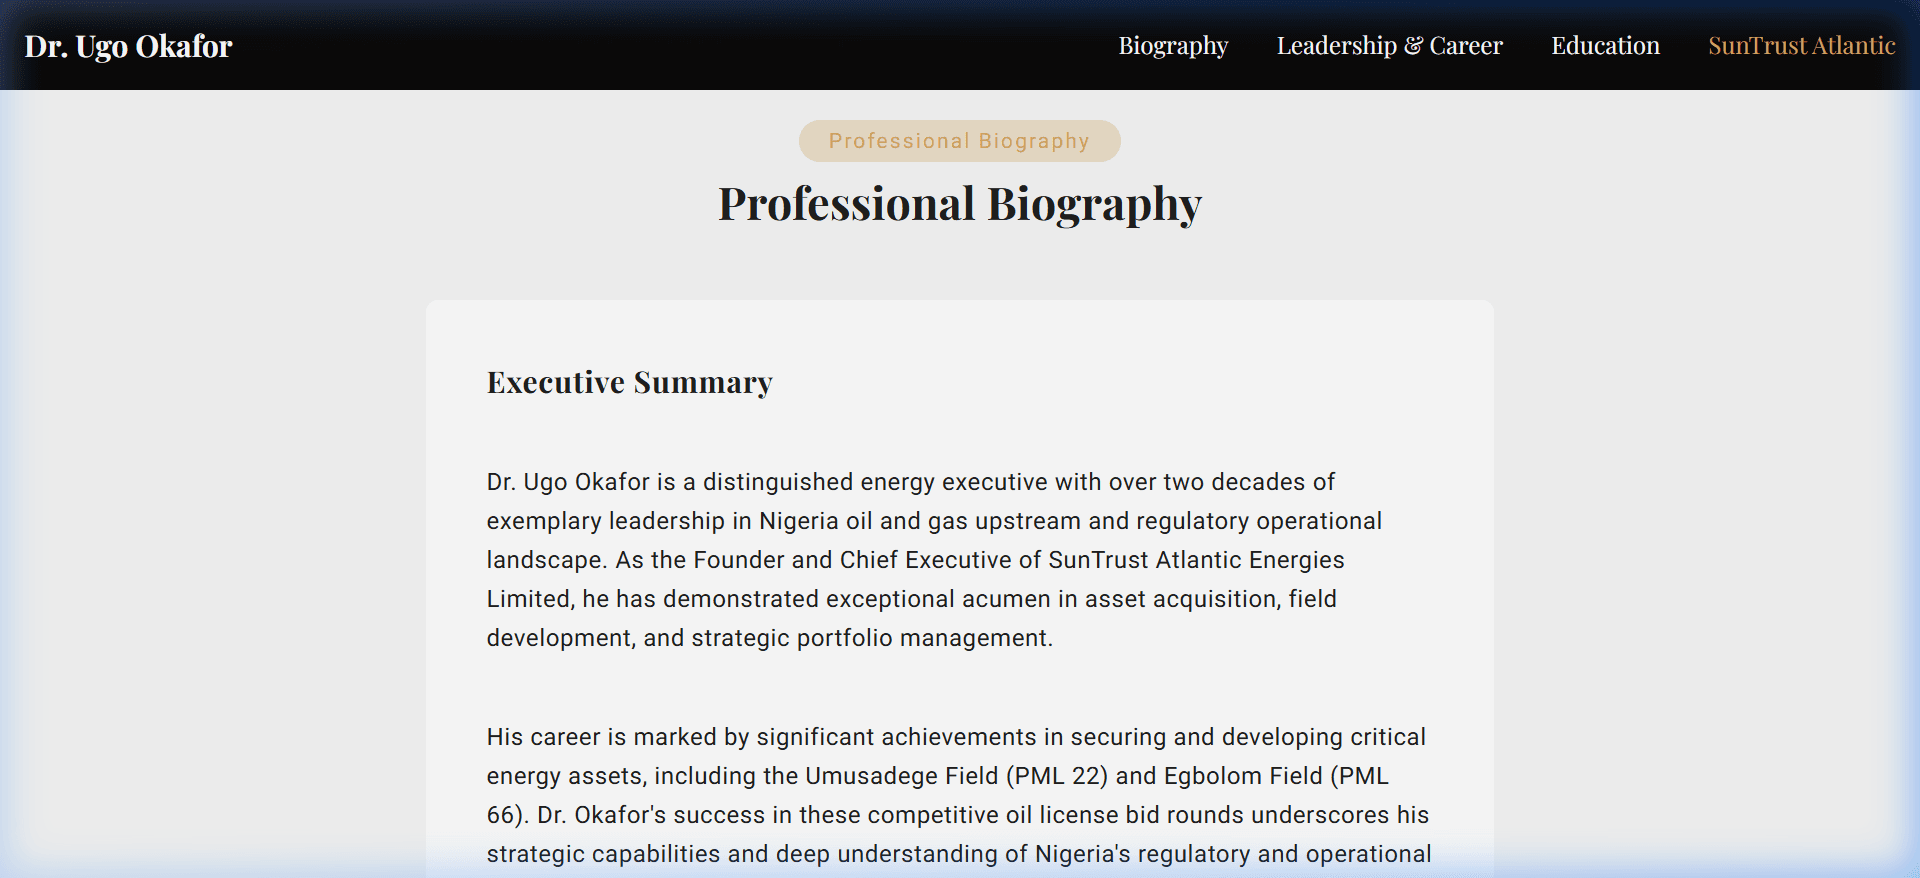
Task: Click the second paragraph about career achievements
Action: (x=950, y=795)
